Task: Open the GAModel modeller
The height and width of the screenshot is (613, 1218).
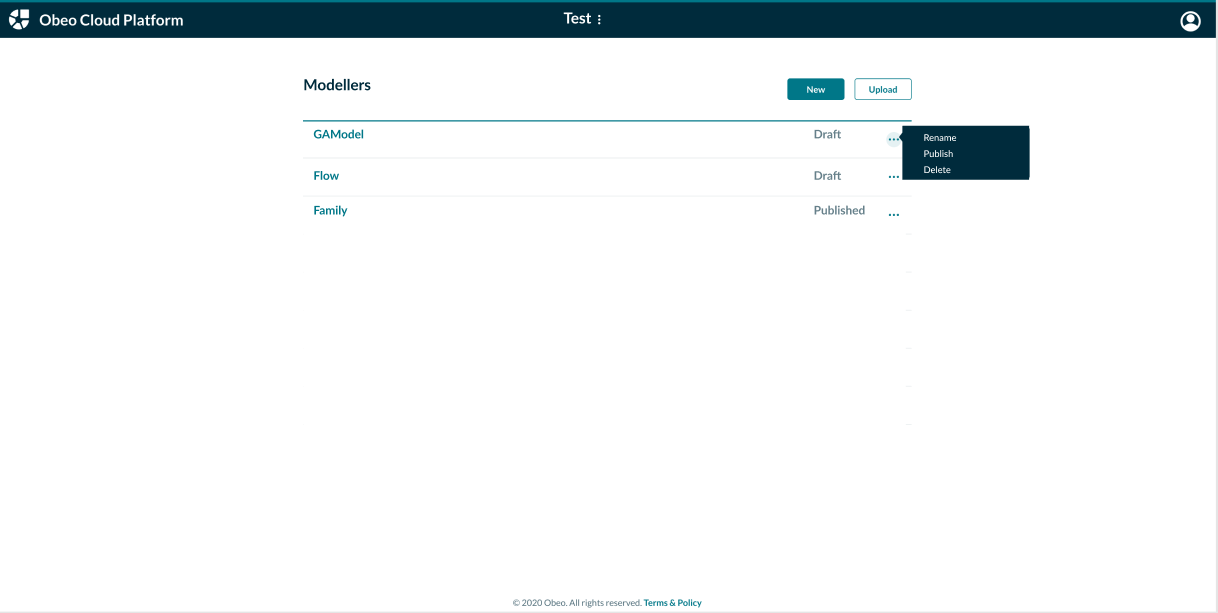Action: [x=338, y=133]
